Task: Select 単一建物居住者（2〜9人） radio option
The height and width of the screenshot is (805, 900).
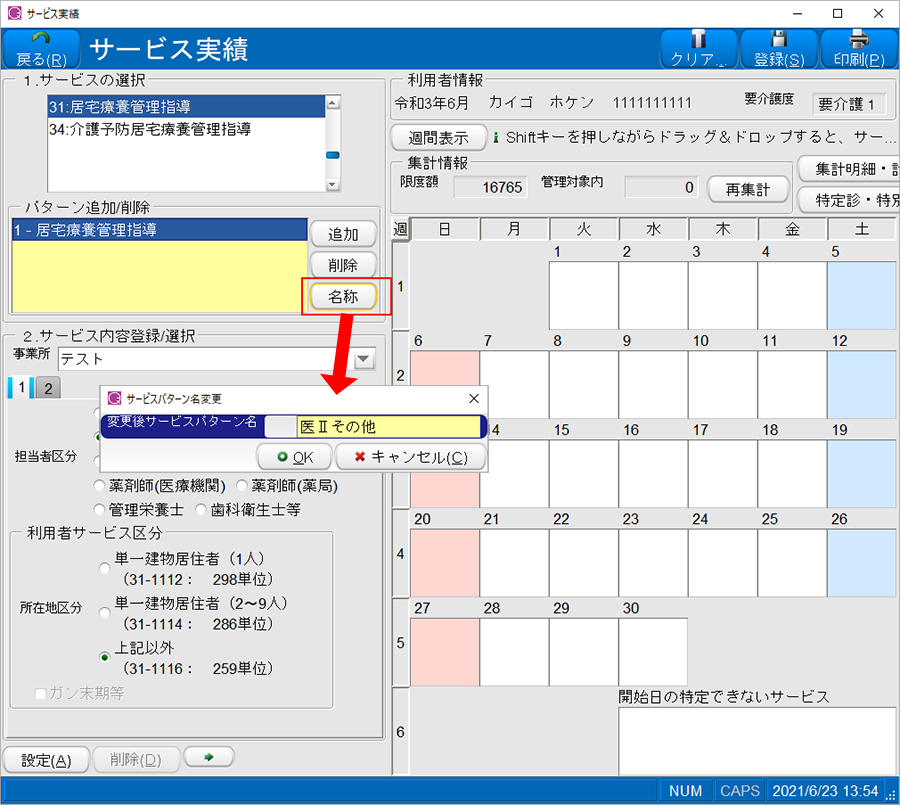Action: [x=104, y=613]
